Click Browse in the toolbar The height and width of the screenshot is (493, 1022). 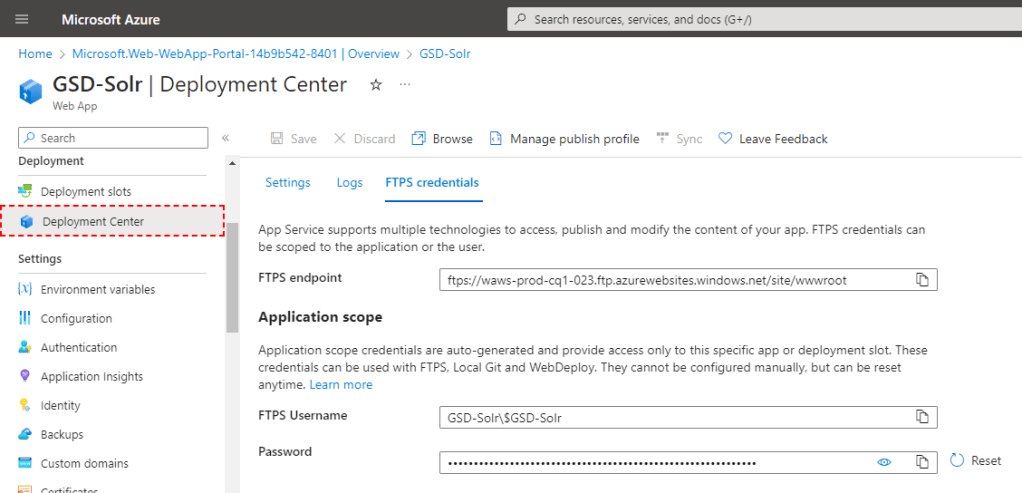(x=442, y=139)
